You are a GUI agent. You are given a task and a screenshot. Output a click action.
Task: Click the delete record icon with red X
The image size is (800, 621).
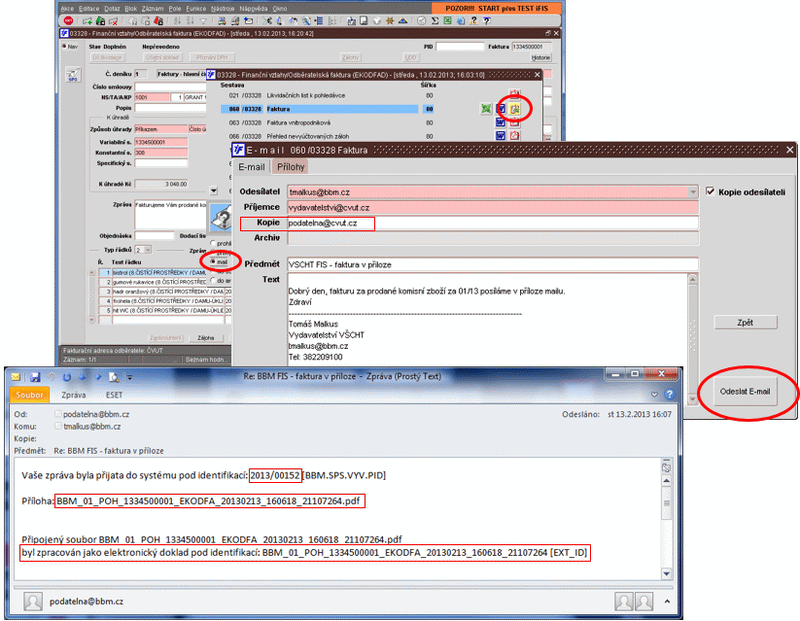click(114, 21)
